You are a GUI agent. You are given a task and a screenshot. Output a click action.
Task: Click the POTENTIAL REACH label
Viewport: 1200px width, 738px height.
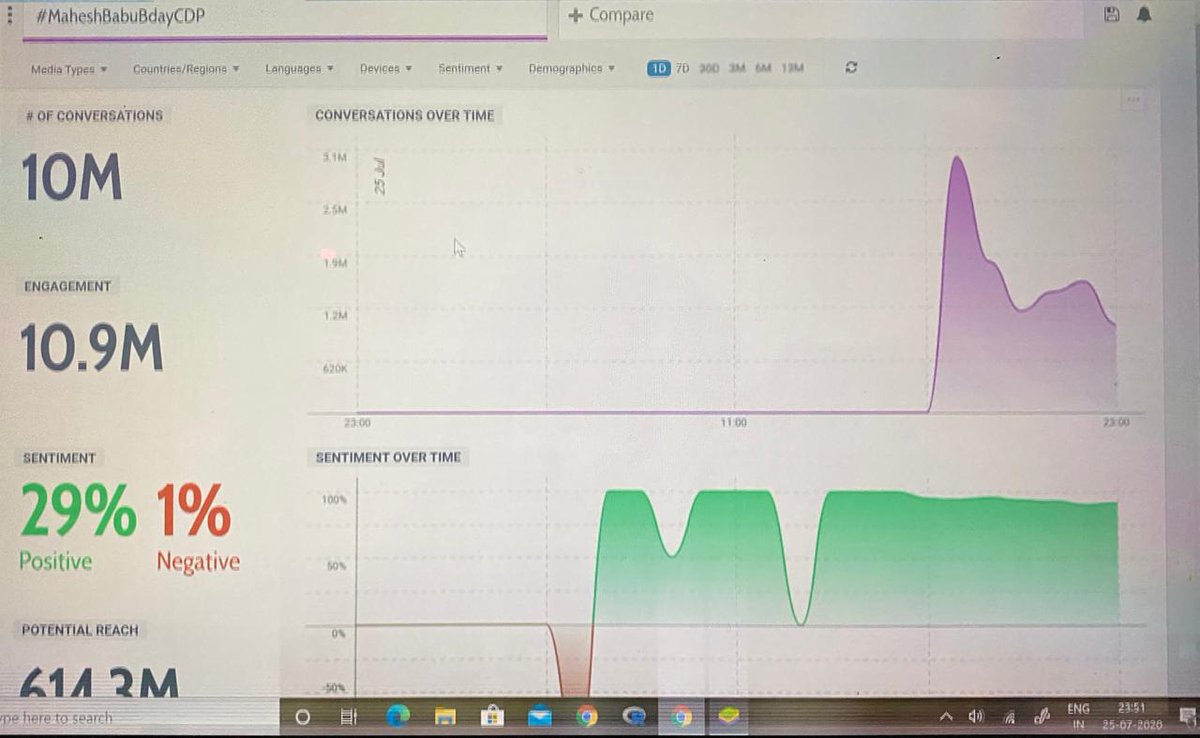81,630
